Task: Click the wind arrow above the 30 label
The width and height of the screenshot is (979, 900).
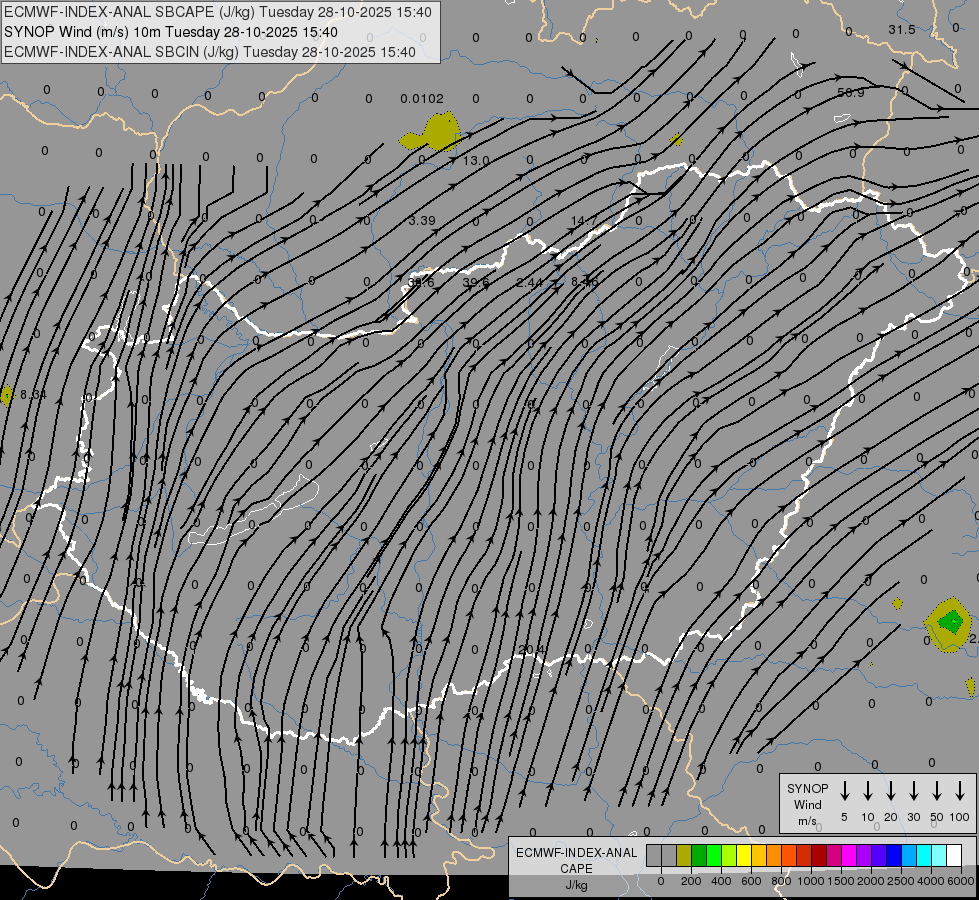Action: [913, 791]
